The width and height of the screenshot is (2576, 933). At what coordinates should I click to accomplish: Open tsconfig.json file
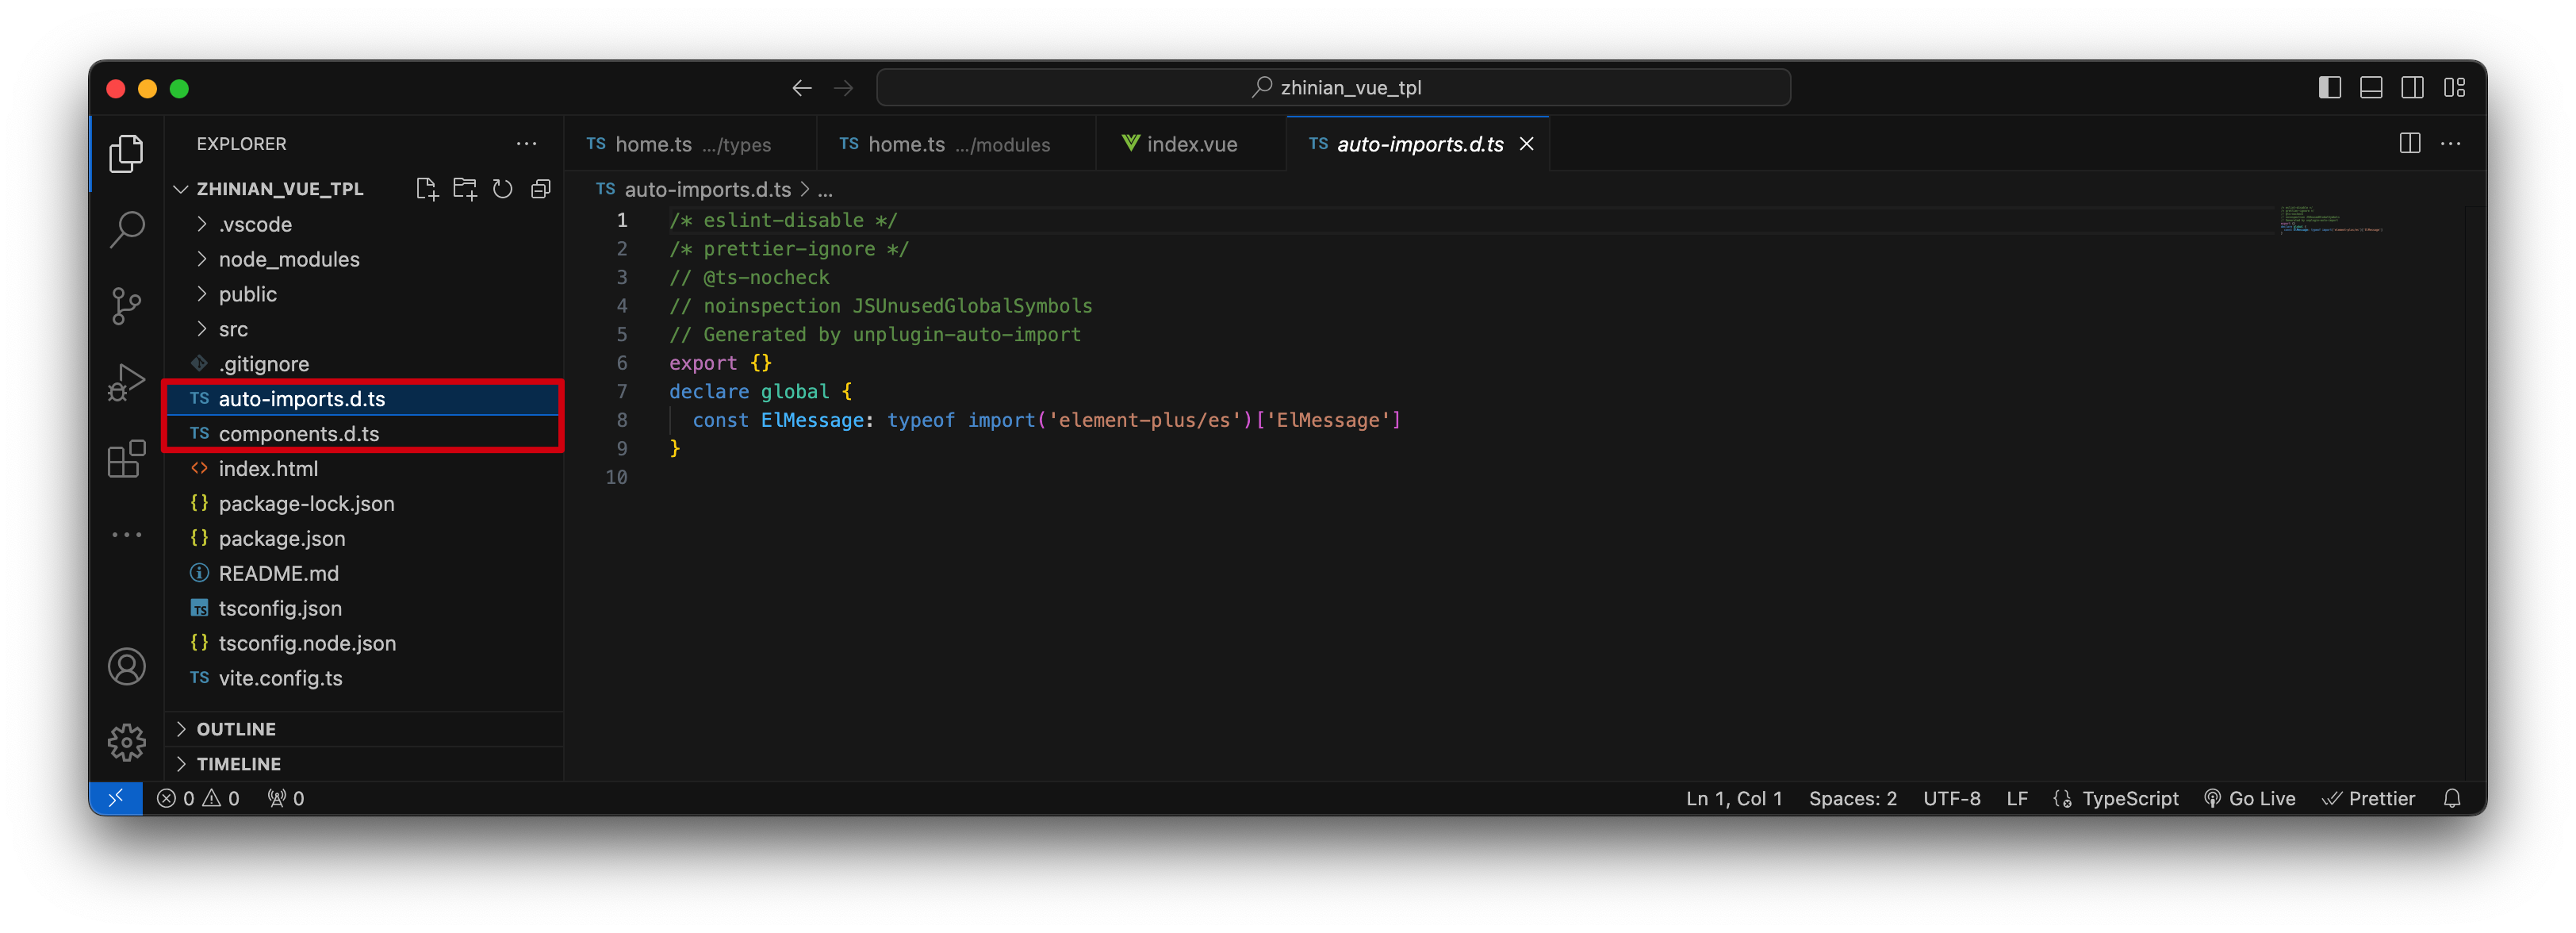366,608
